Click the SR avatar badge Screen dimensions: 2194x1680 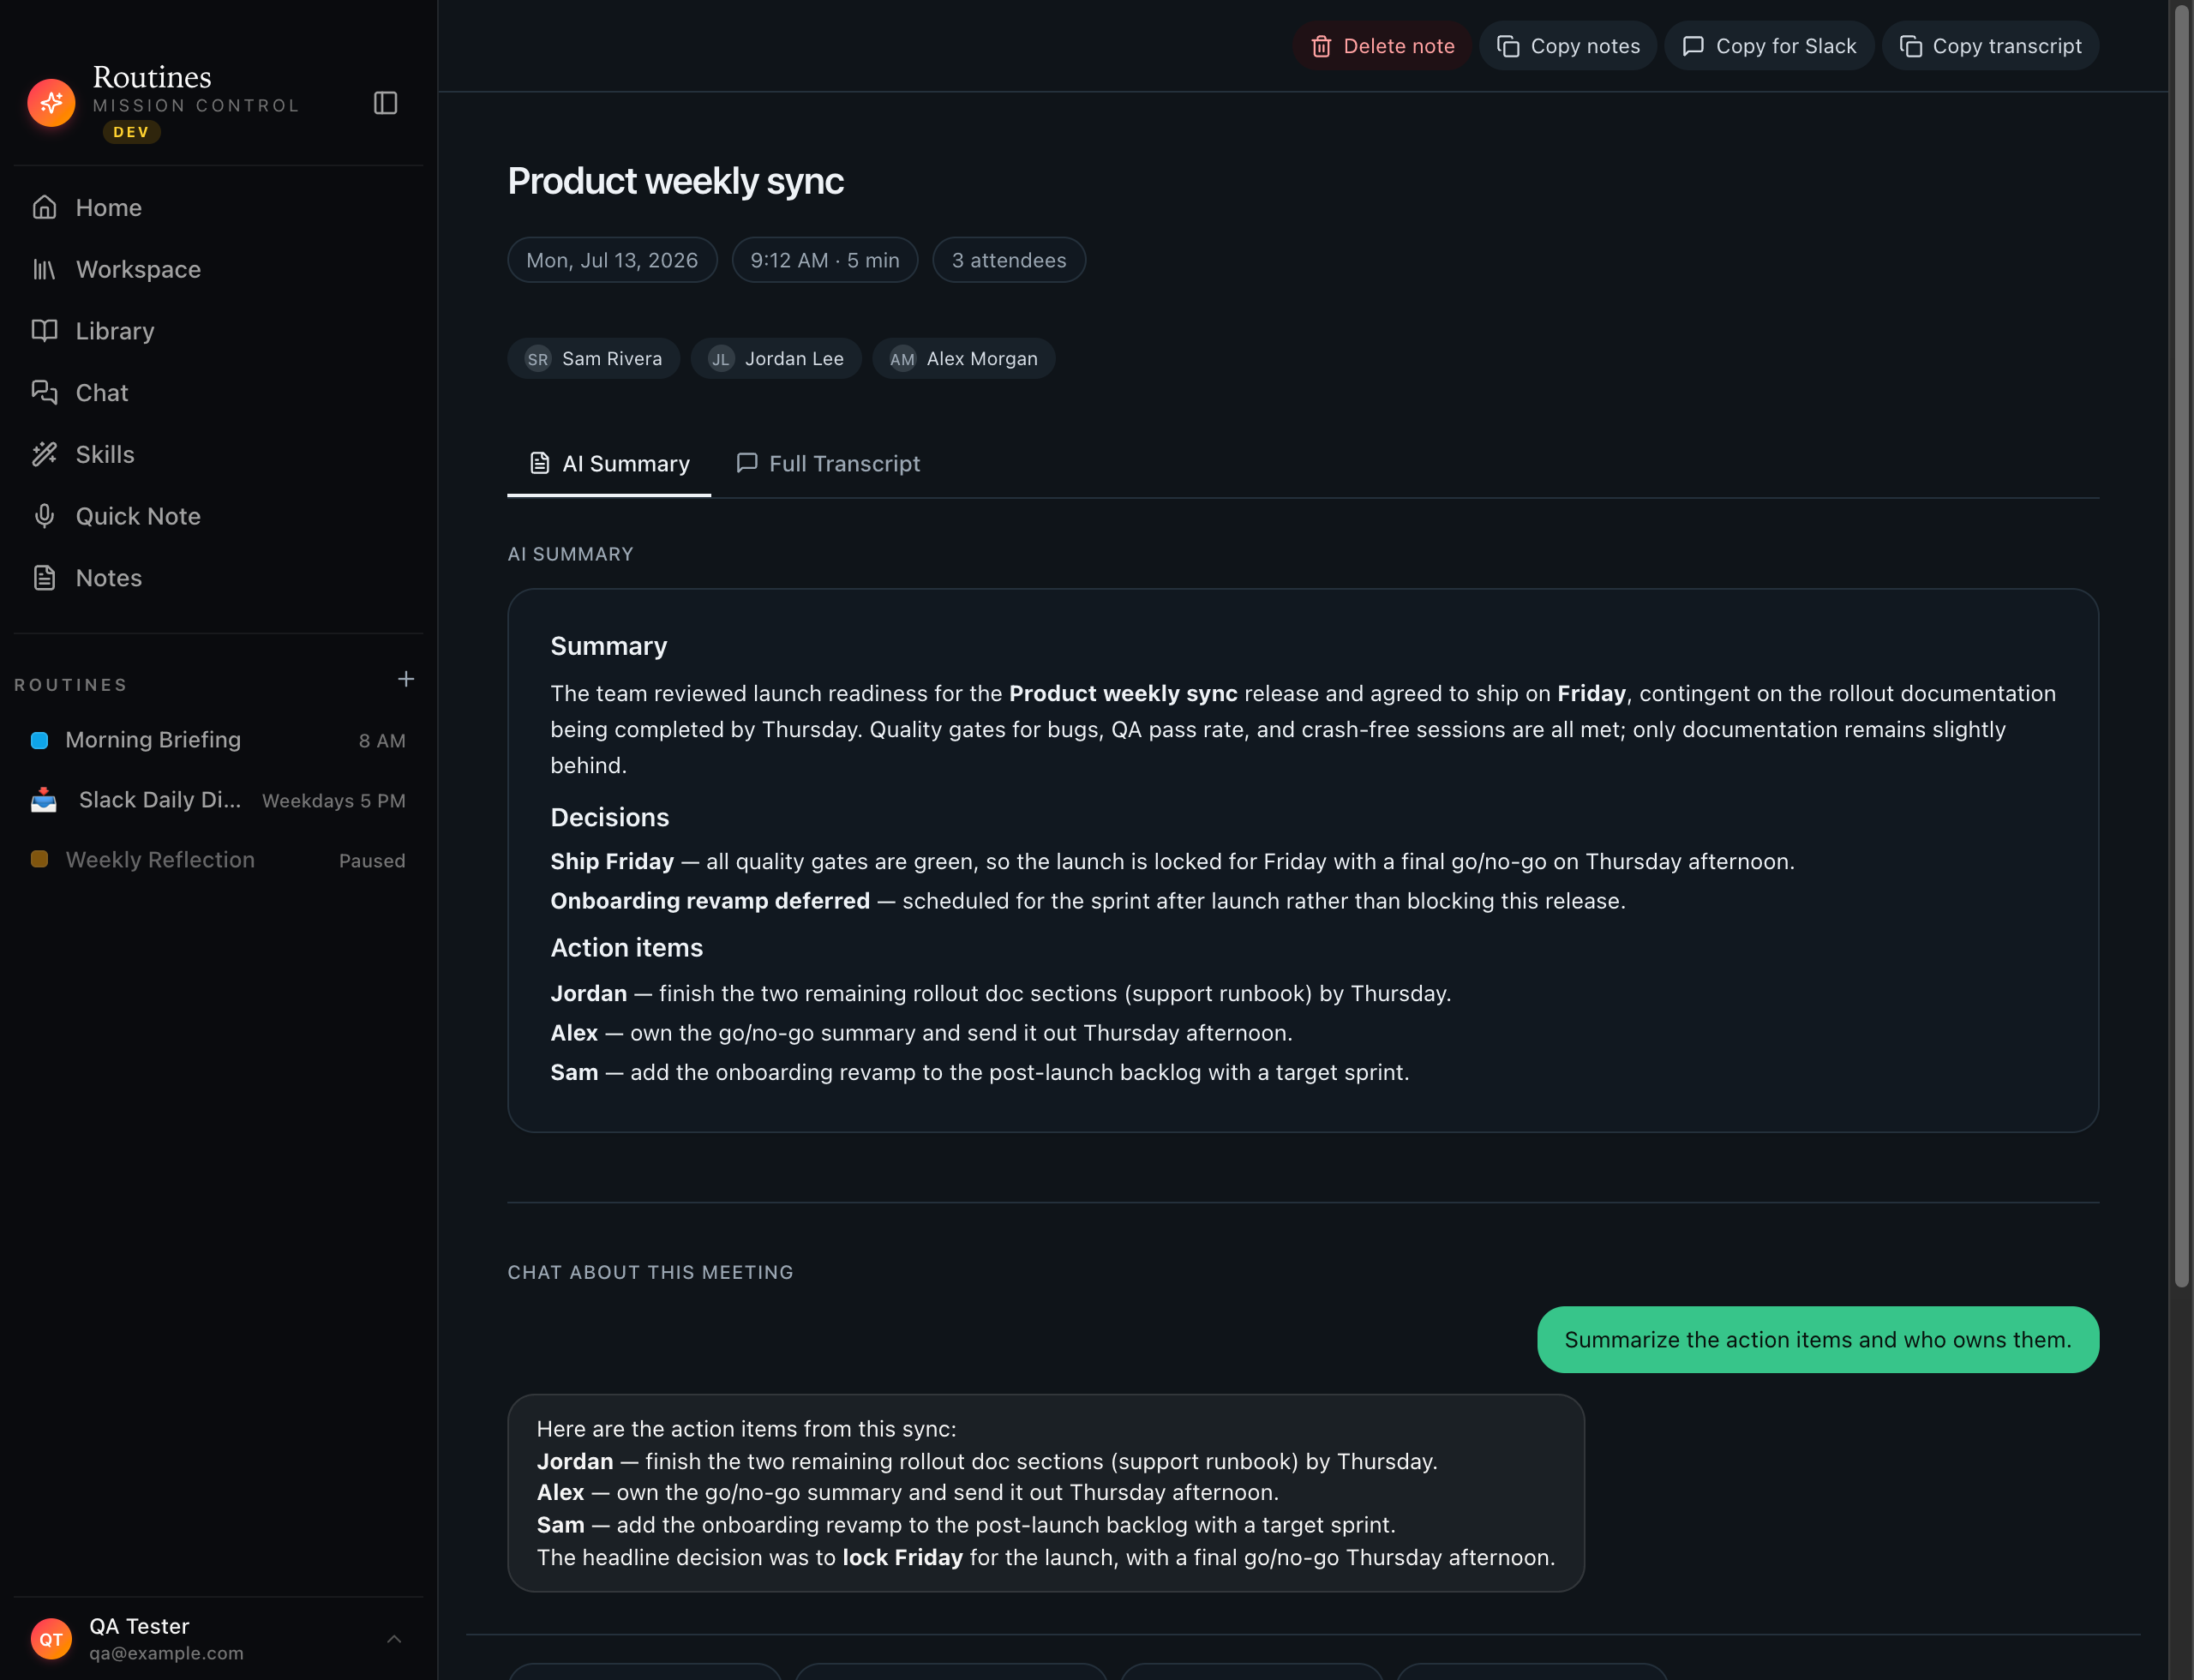pyautogui.click(x=538, y=359)
